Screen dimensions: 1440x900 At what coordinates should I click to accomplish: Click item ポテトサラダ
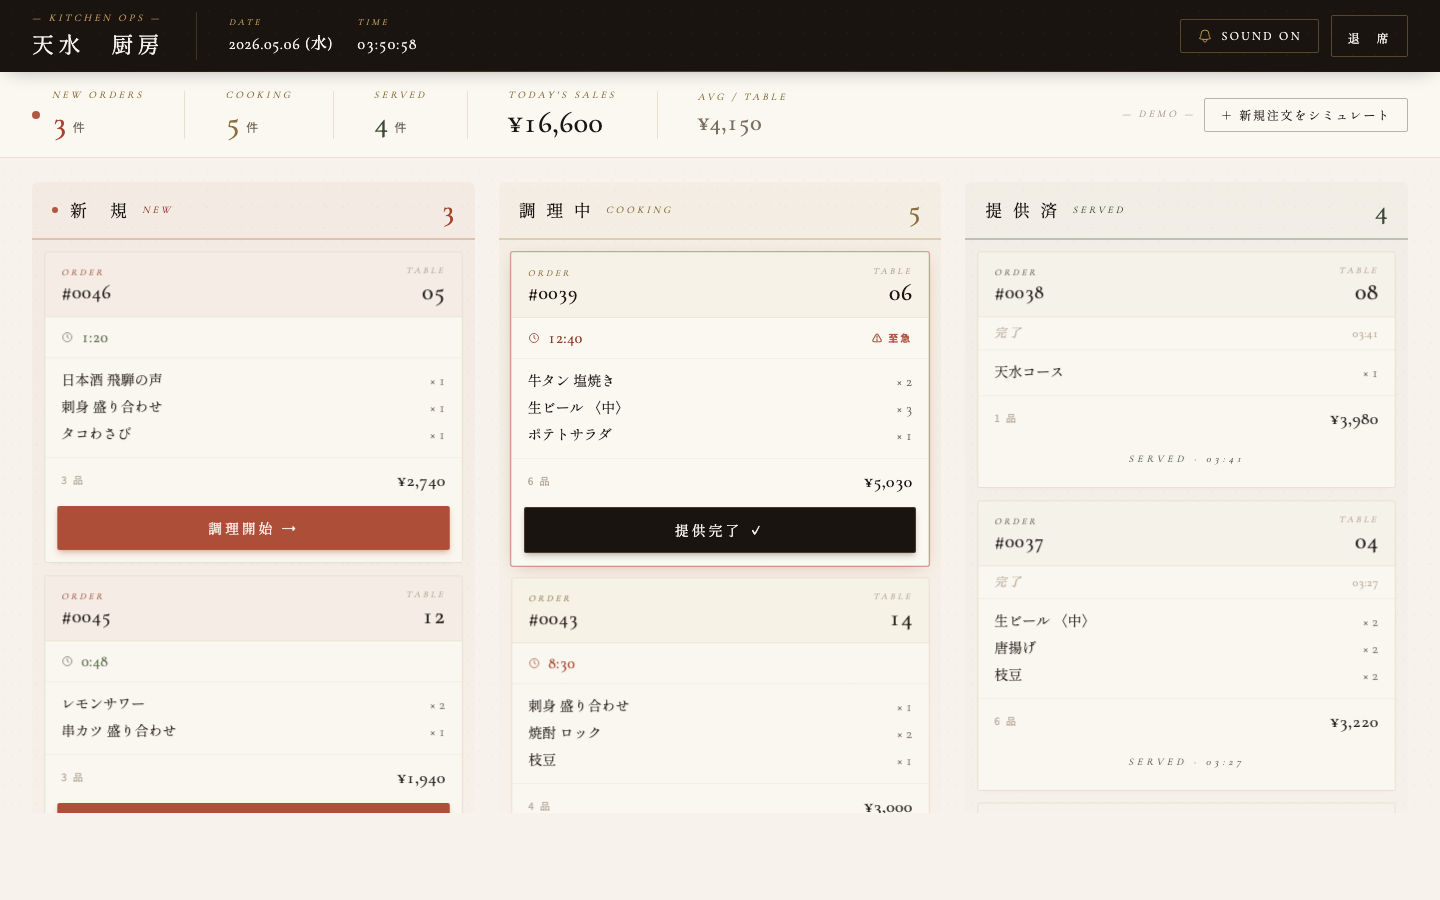(x=570, y=435)
